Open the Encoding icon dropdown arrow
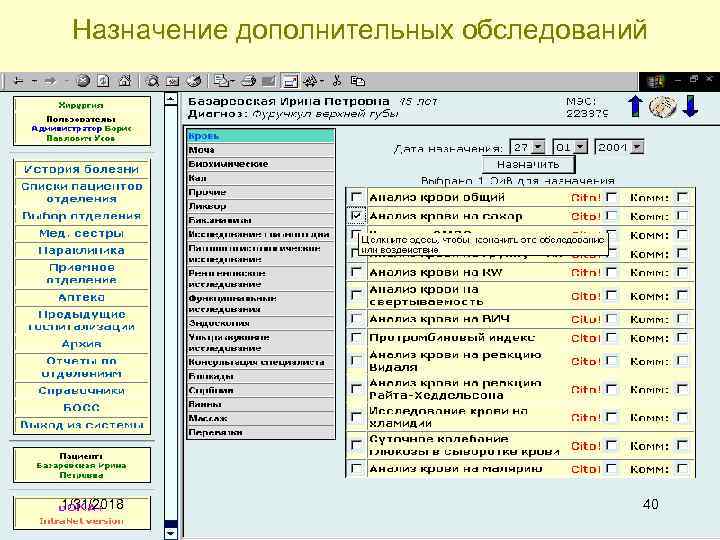The width and height of the screenshot is (720, 540). 322,82
